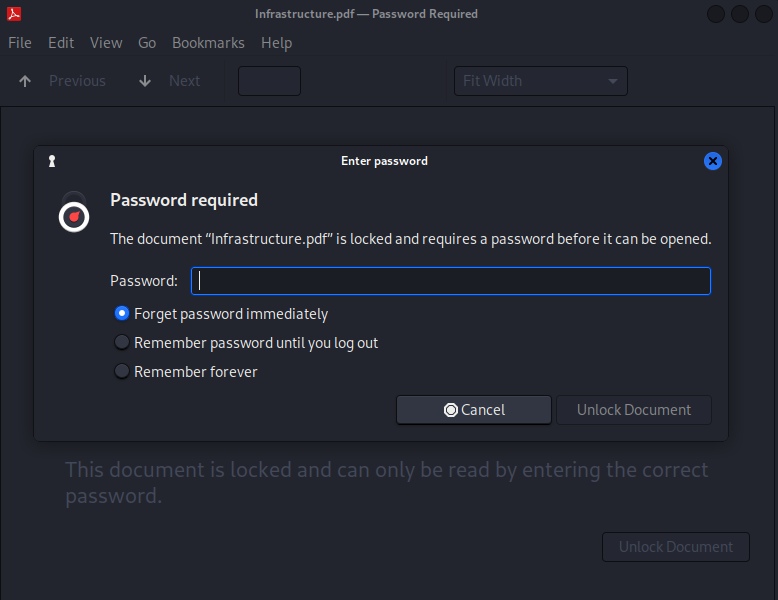The height and width of the screenshot is (600, 778).
Task: Click the red PDF application icon
Action: [14, 14]
